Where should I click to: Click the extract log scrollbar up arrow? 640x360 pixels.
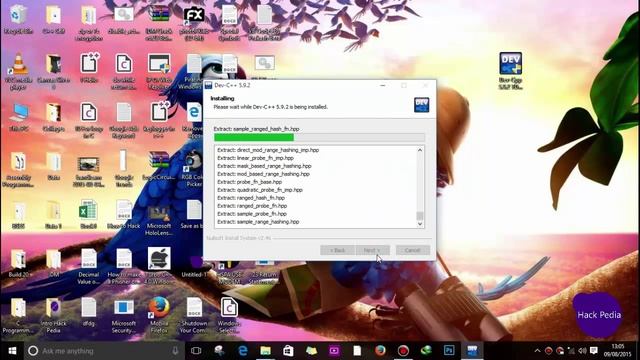click(420, 150)
